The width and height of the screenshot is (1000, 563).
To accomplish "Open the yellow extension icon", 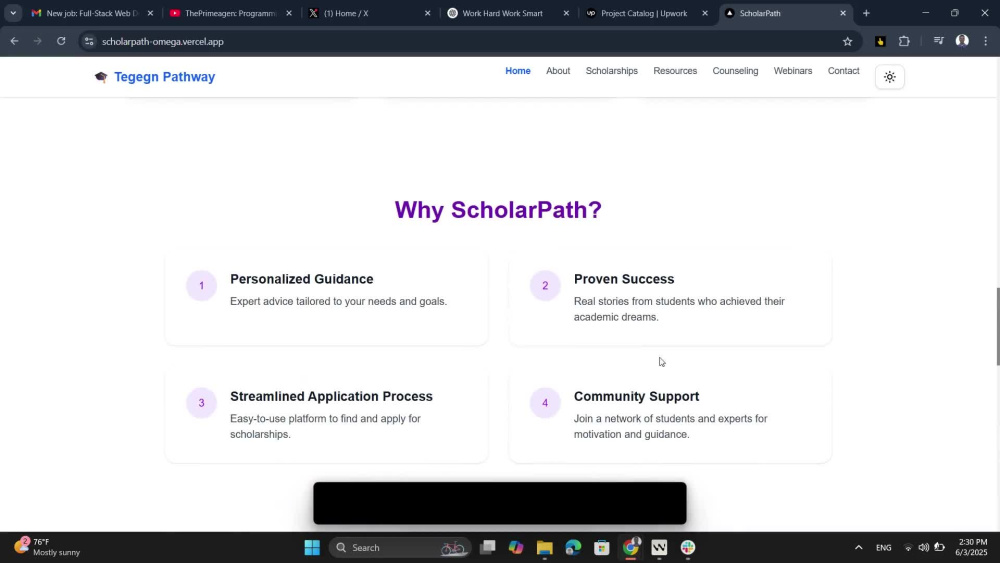I will tap(880, 41).
